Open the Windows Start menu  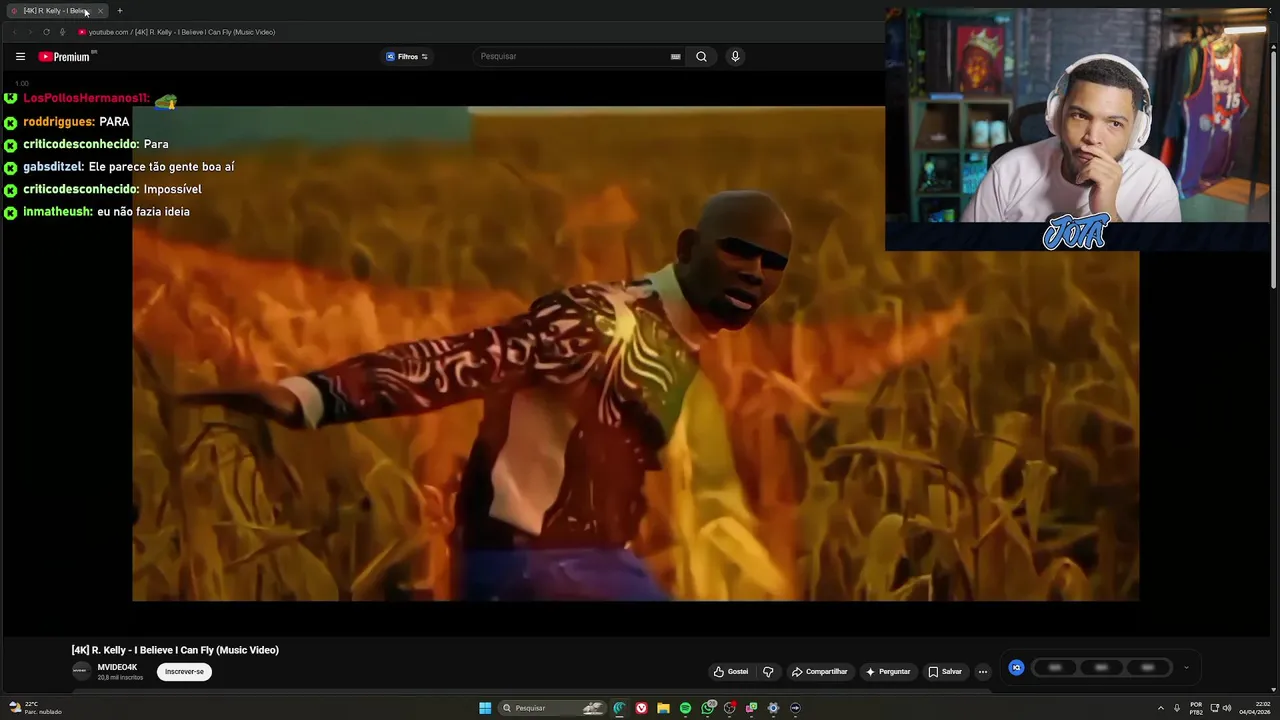(x=485, y=708)
